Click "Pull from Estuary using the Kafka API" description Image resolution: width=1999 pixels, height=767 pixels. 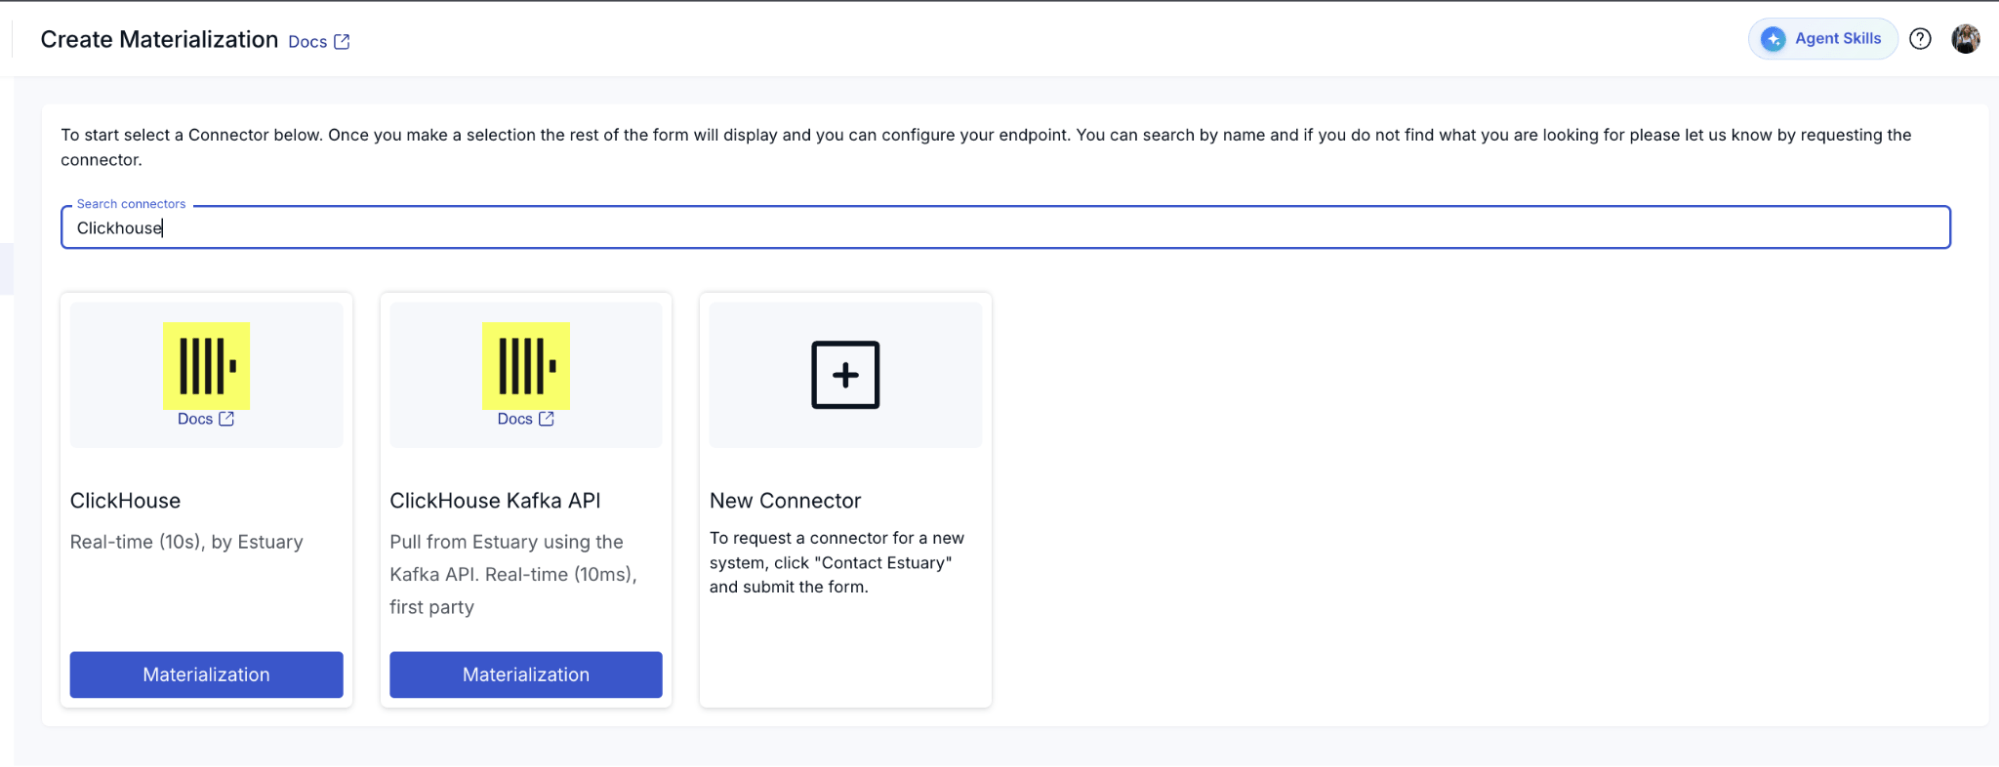(x=513, y=575)
